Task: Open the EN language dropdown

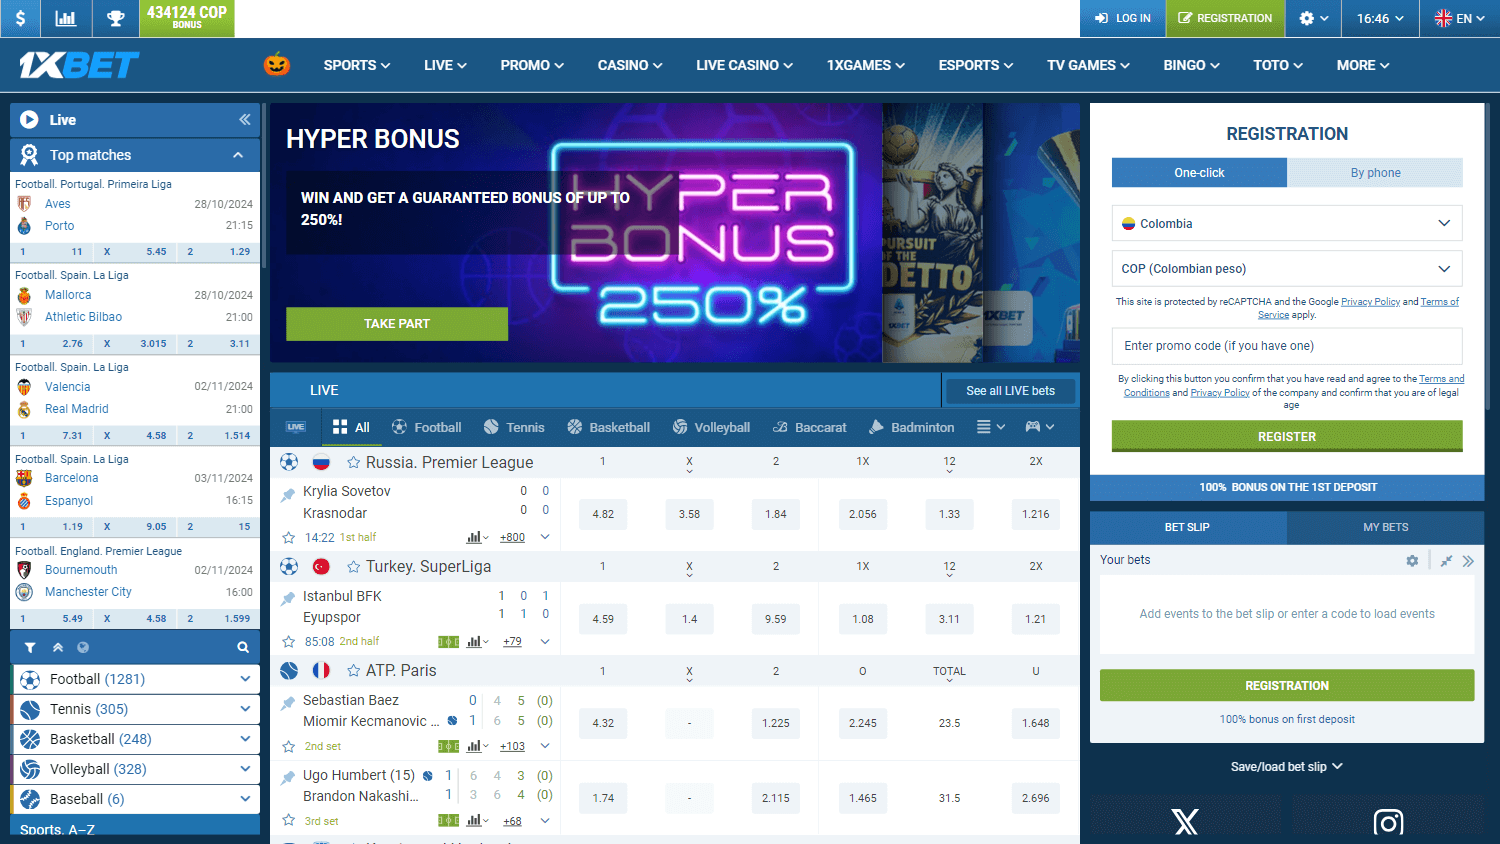Action: click(1460, 18)
